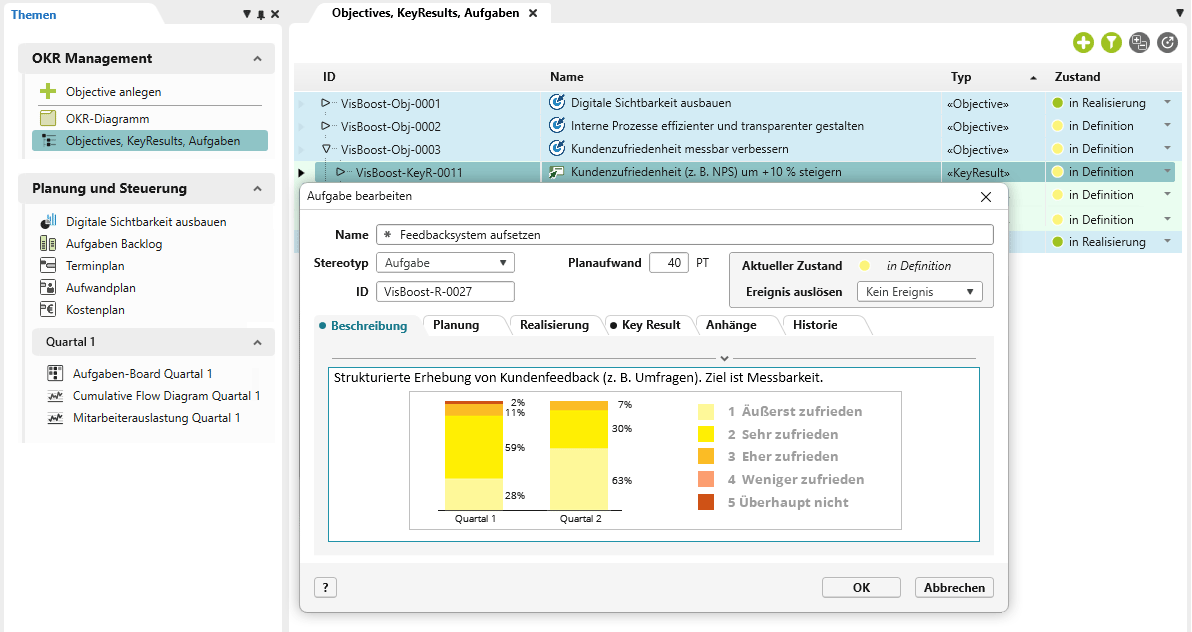
Task: Expand the VisBoost-Obj-0001 tree row
Action: point(325,103)
